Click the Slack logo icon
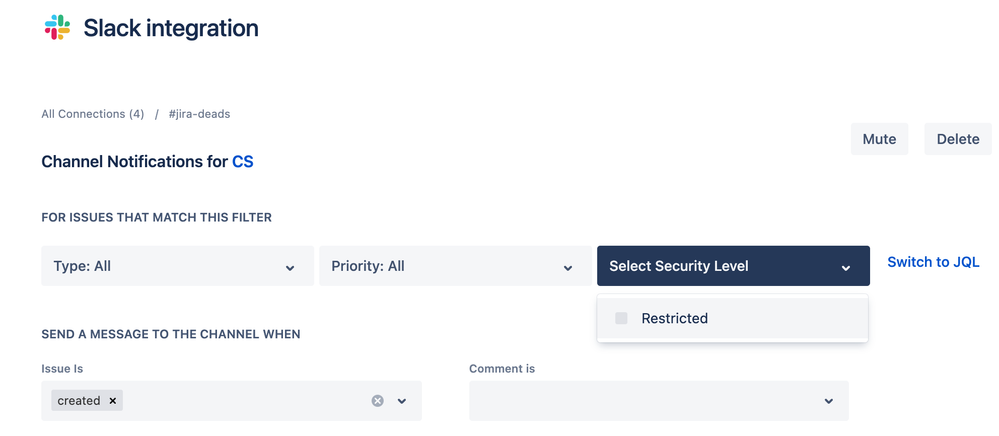The height and width of the screenshot is (436, 999). point(57,27)
